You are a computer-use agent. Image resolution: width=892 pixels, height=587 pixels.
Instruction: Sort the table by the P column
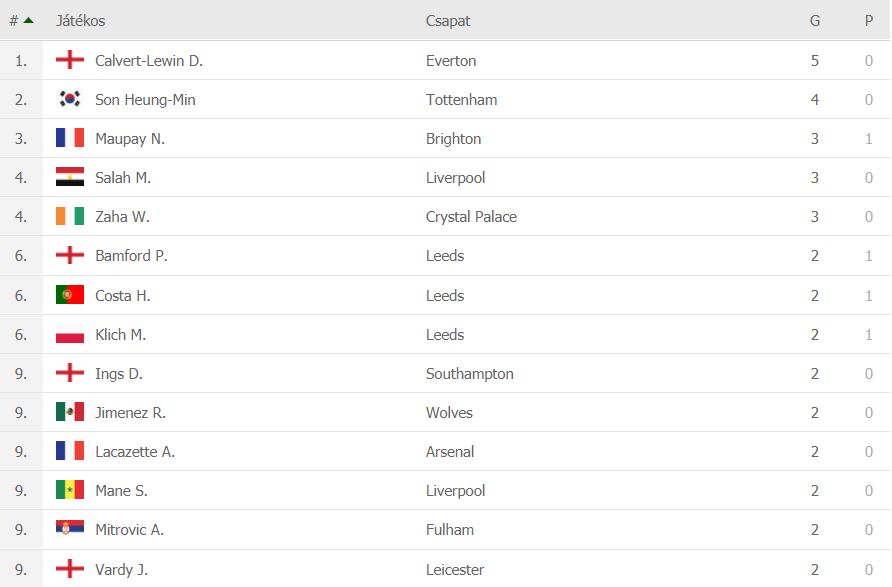[x=869, y=20]
